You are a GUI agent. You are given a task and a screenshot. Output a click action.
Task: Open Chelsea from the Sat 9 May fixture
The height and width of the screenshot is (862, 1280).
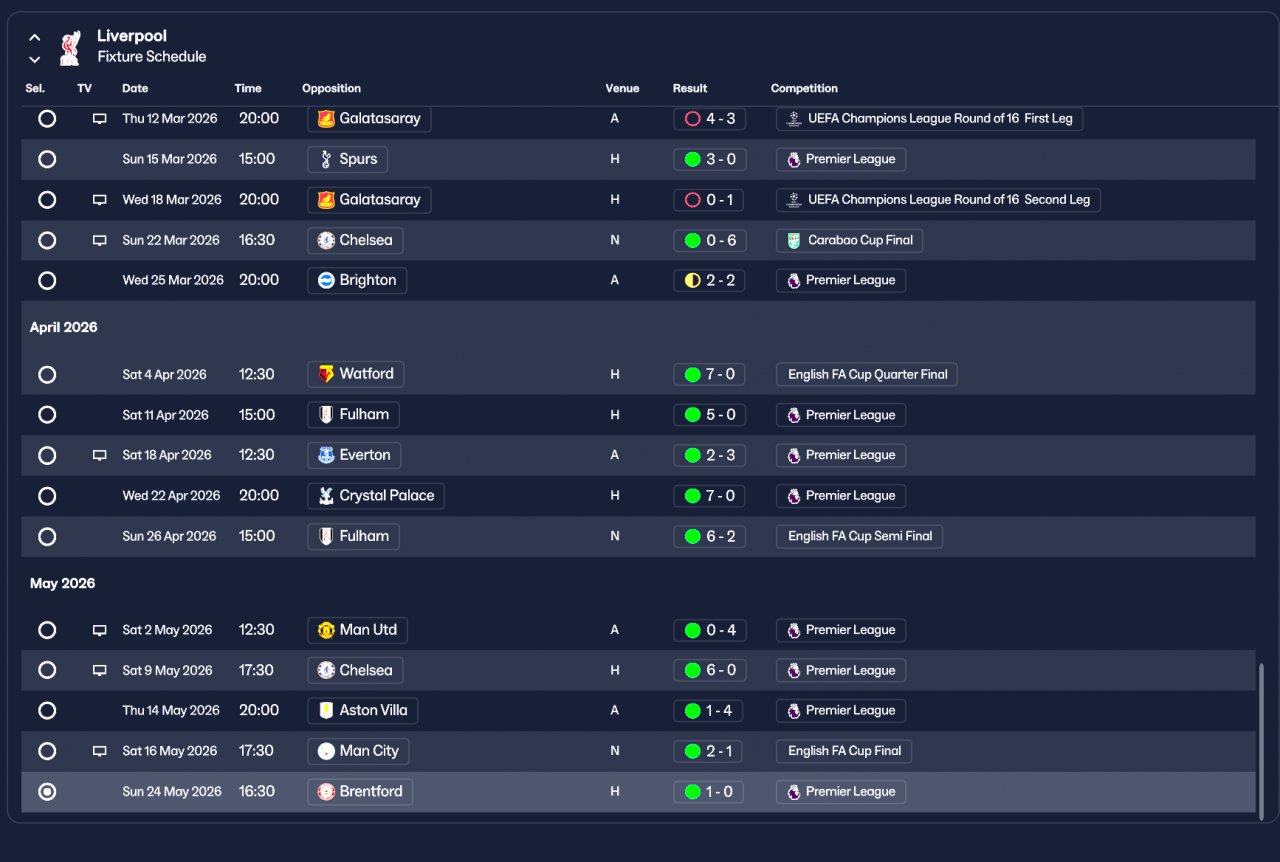point(356,670)
